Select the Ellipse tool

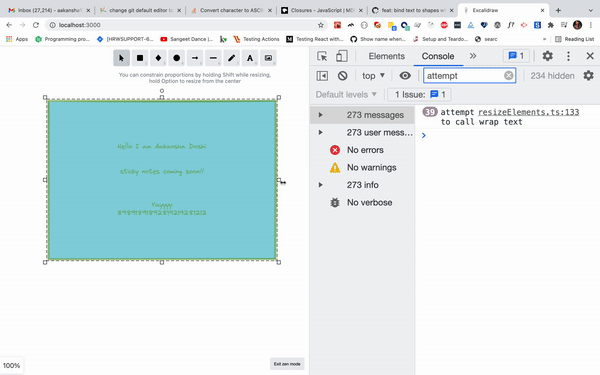pyautogui.click(x=176, y=58)
